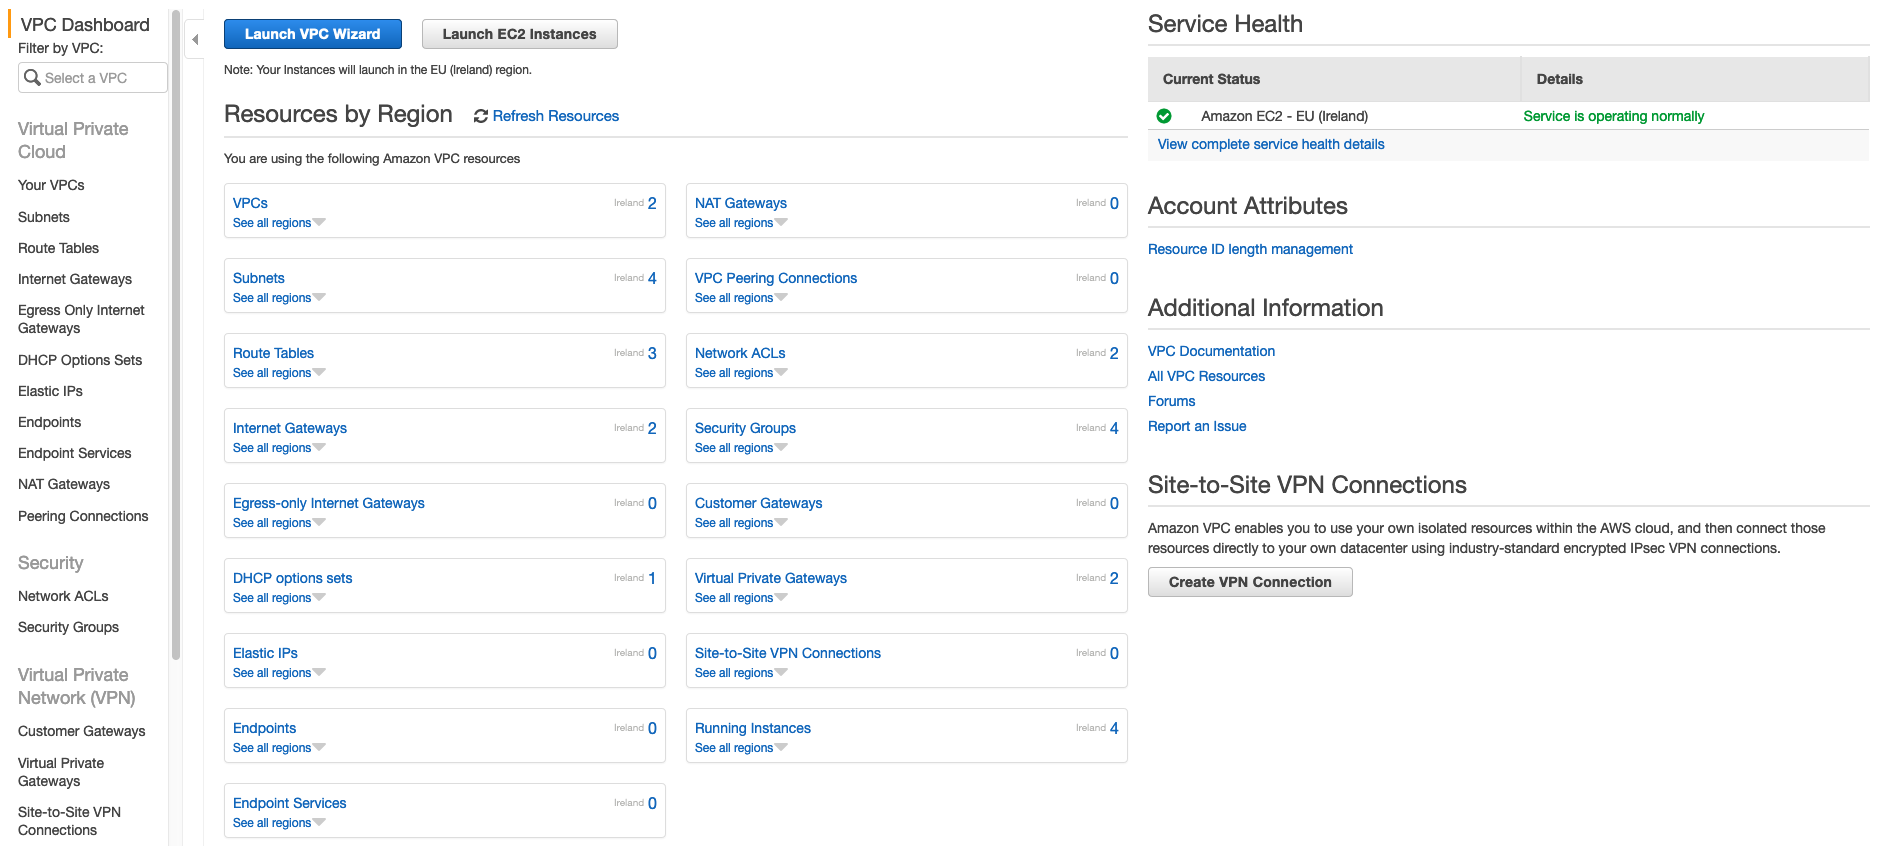Image resolution: width=1877 pixels, height=846 pixels.
Task: Expand See all regions under Elastic IPs card
Action: pos(279,673)
